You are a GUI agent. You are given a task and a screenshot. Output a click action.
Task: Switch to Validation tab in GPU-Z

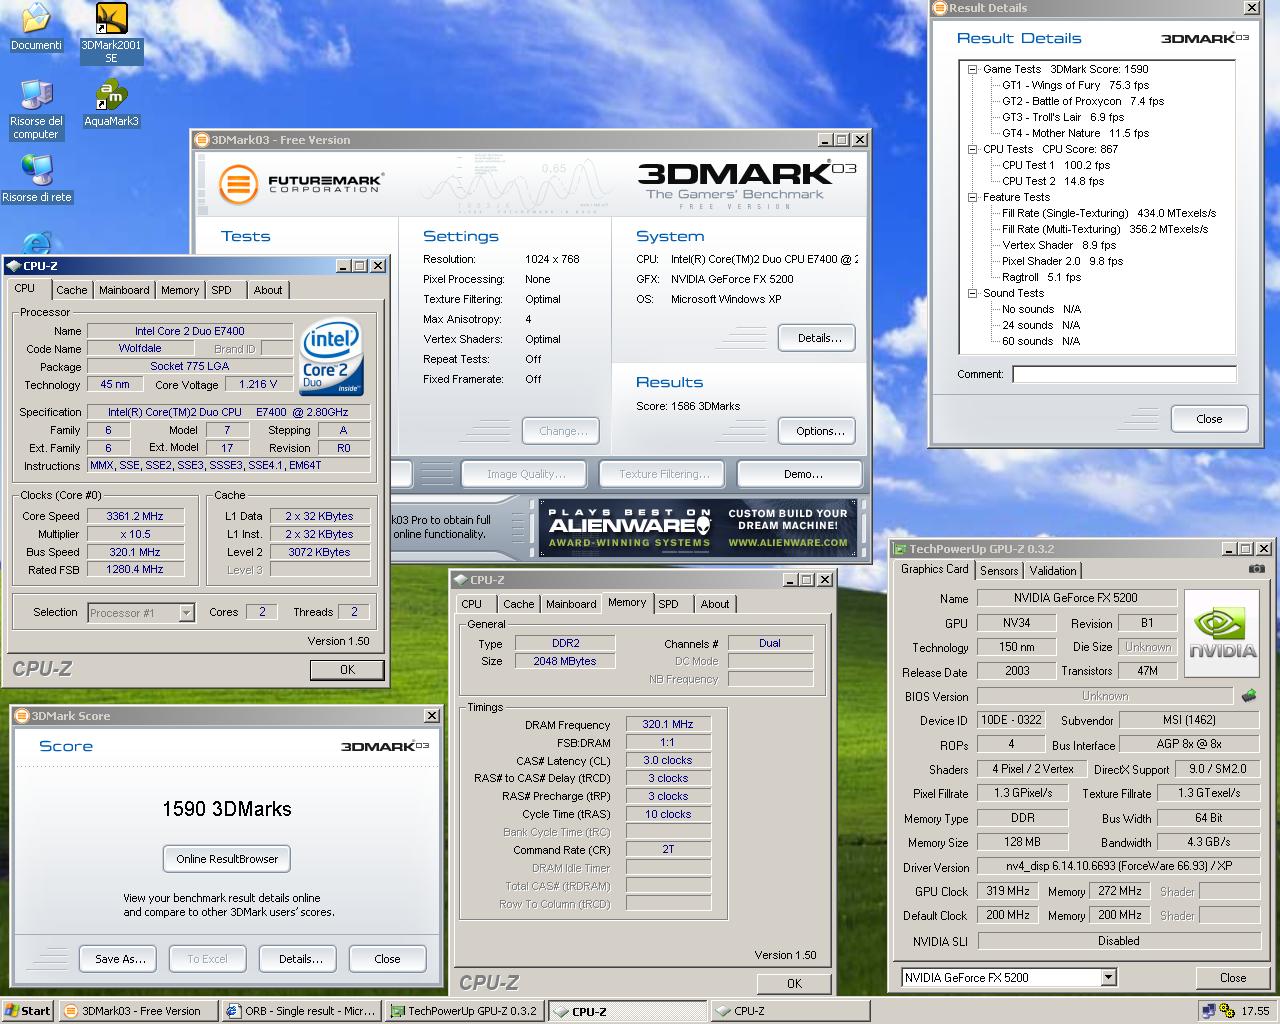click(x=1053, y=571)
